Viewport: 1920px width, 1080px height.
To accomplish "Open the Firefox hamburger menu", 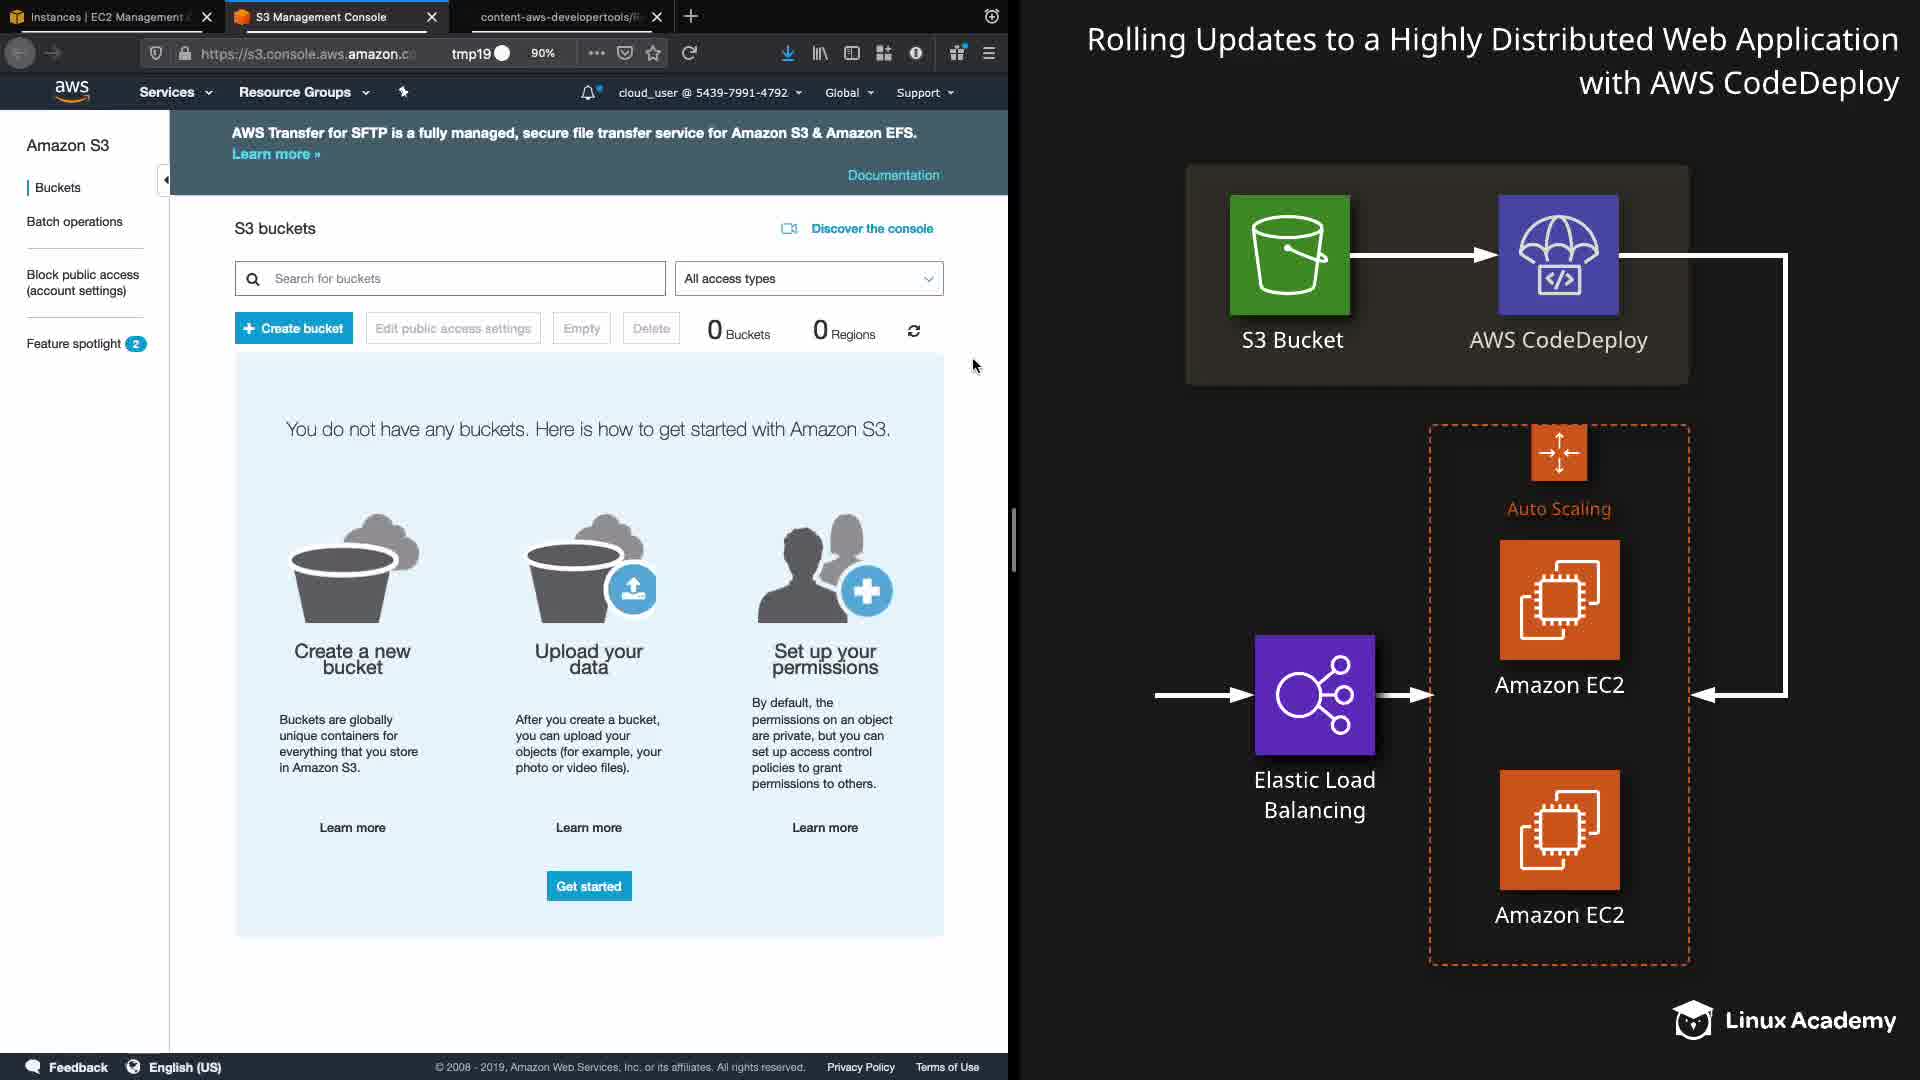I will point(988,53).
